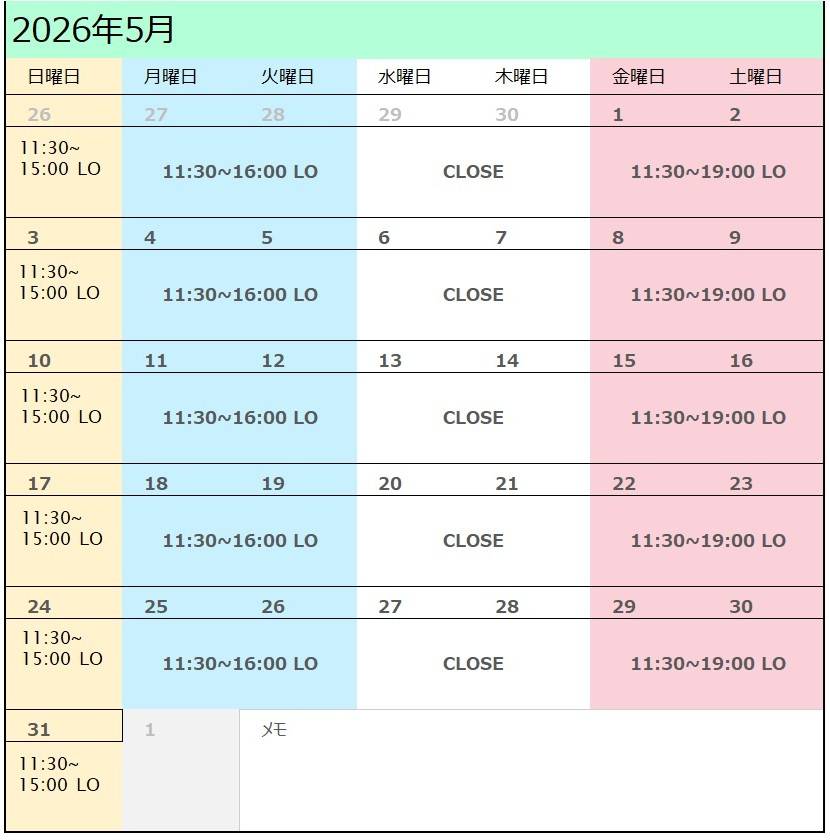
Task: Click date 10 in the Sunday column
Action: [x=39, y=361]
